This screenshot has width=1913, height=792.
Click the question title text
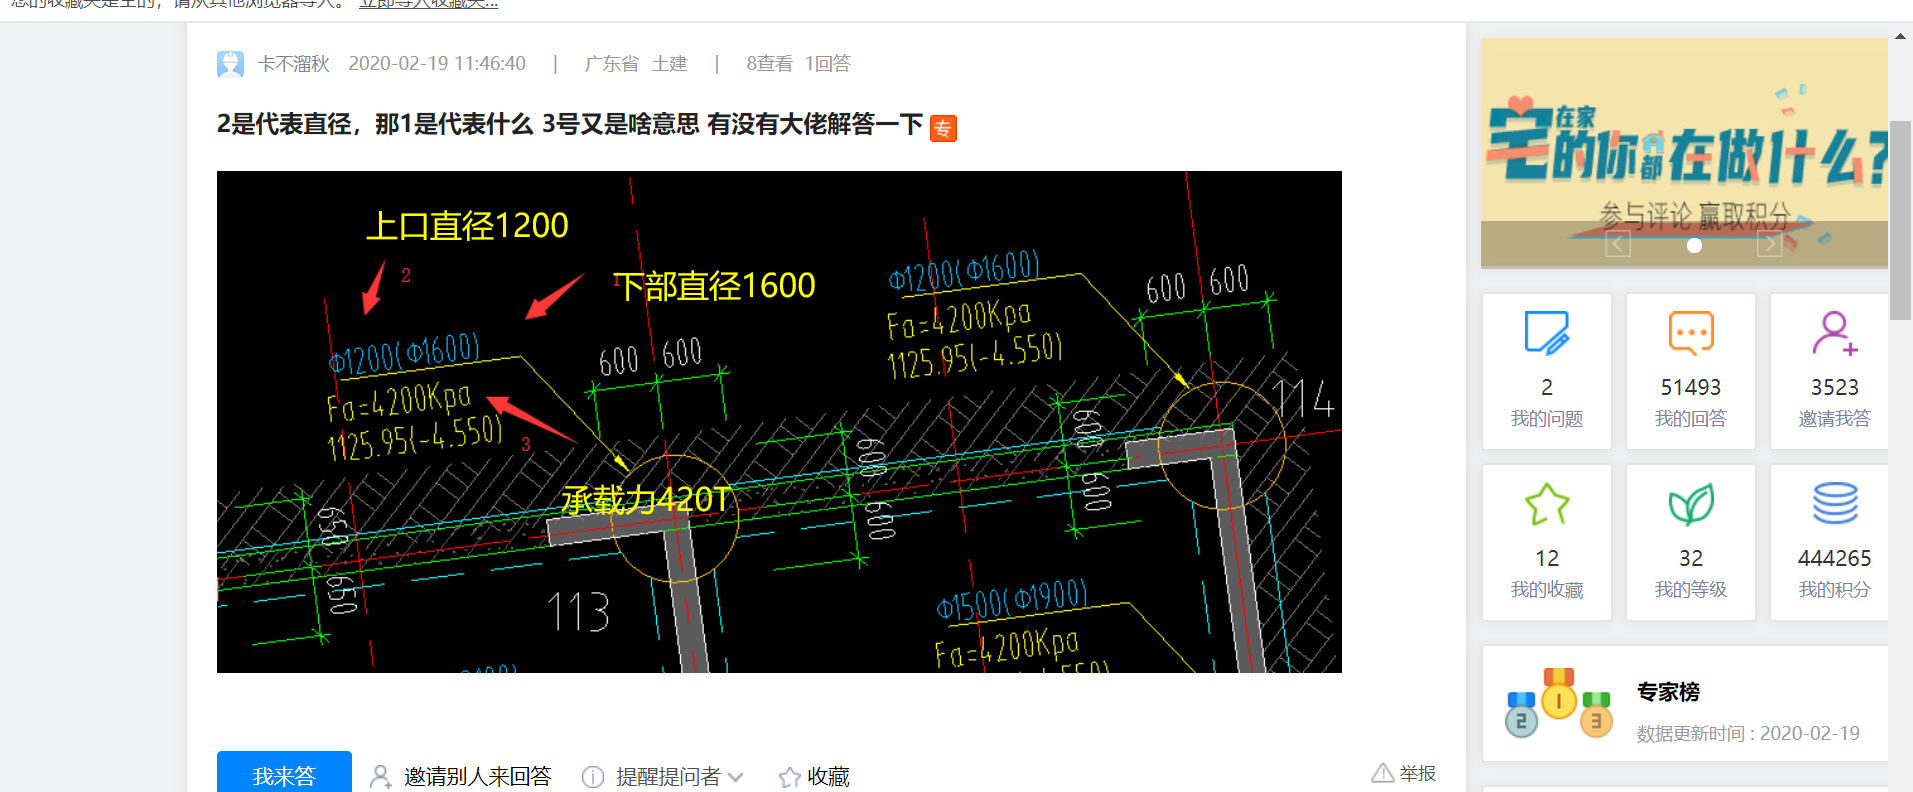(x=570, y=125)
